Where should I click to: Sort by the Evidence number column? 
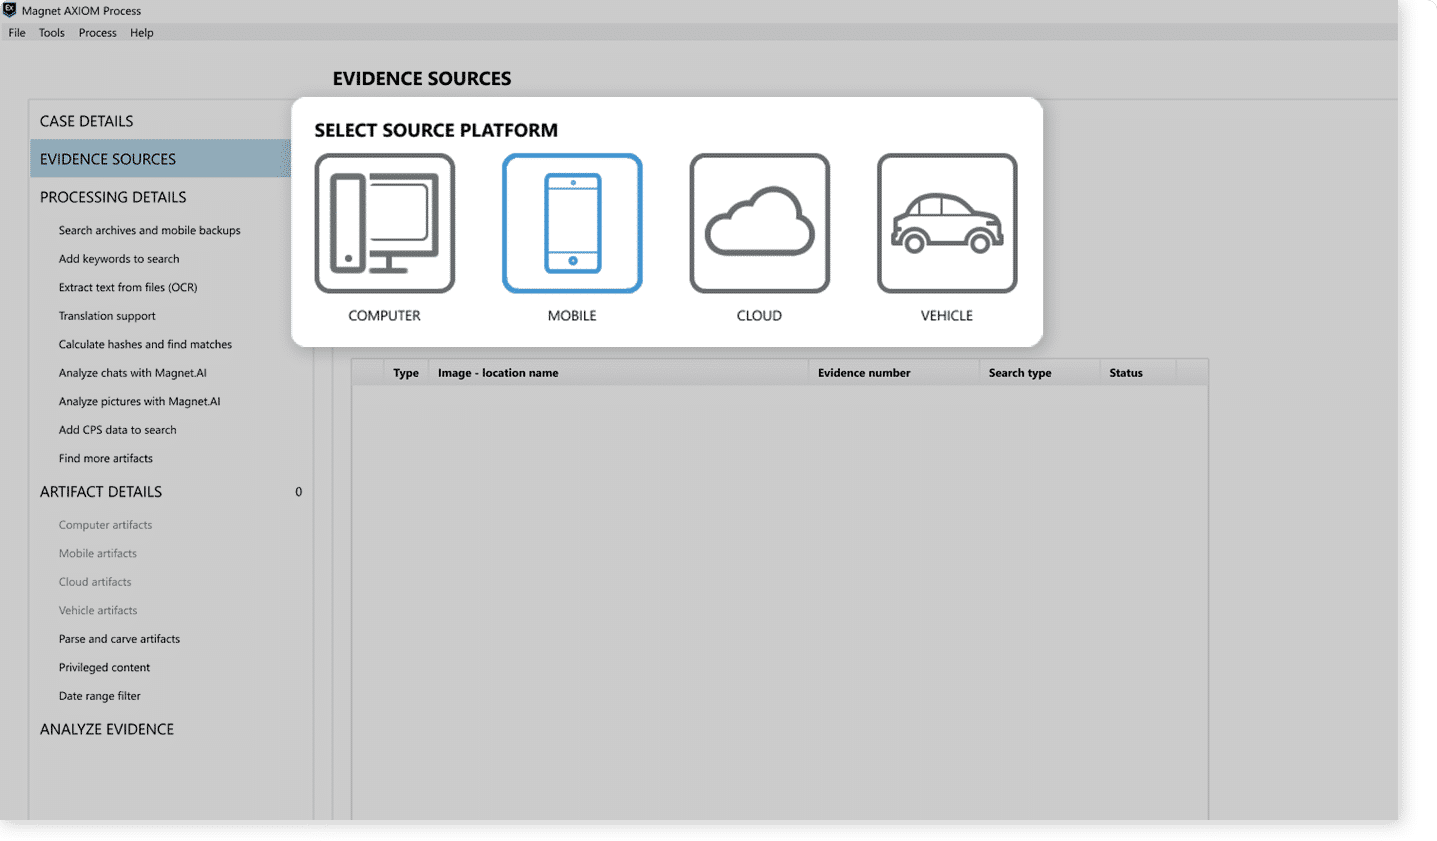click(864, 372)
